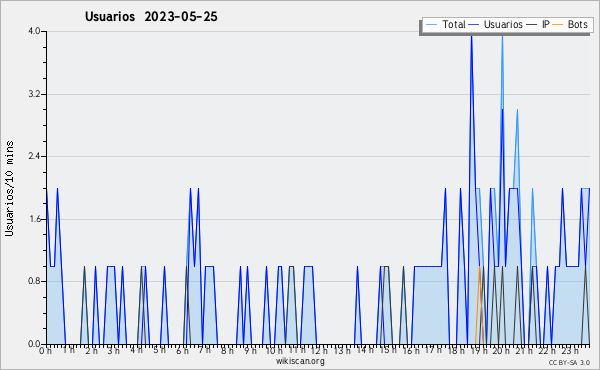The width and height of the screenshot is (600, 370).
Task: Click the '1 h' x-axis label
Action: (68, 350)
